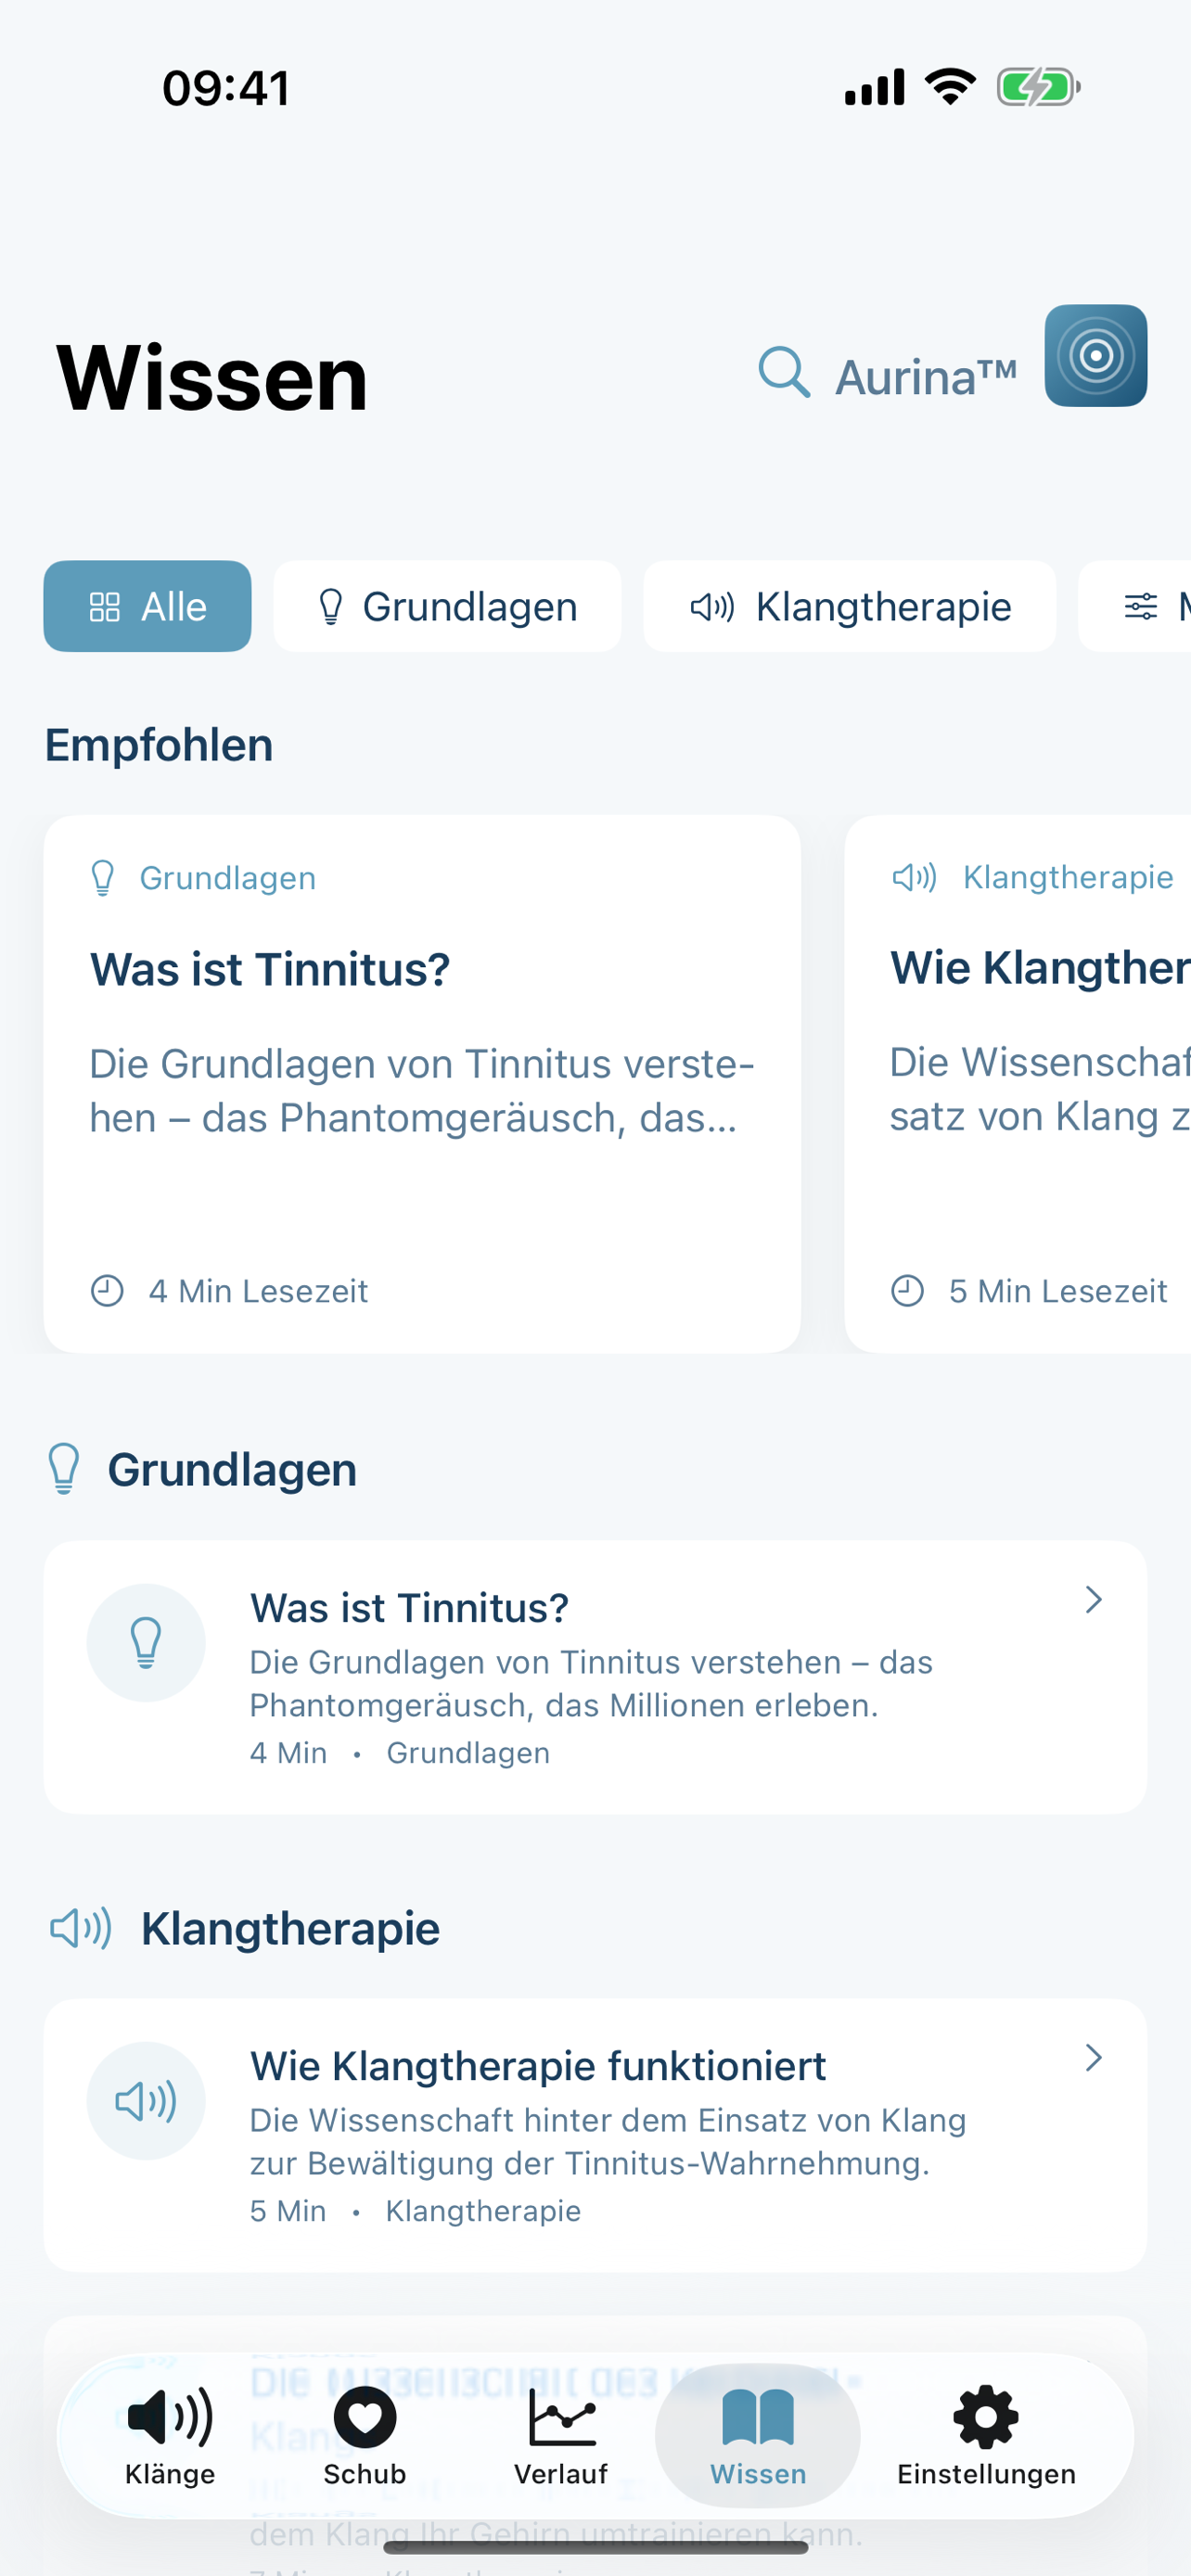Viewport: 1191px width, 2576px height.
Task: Open the search icon
Action: 785,374
